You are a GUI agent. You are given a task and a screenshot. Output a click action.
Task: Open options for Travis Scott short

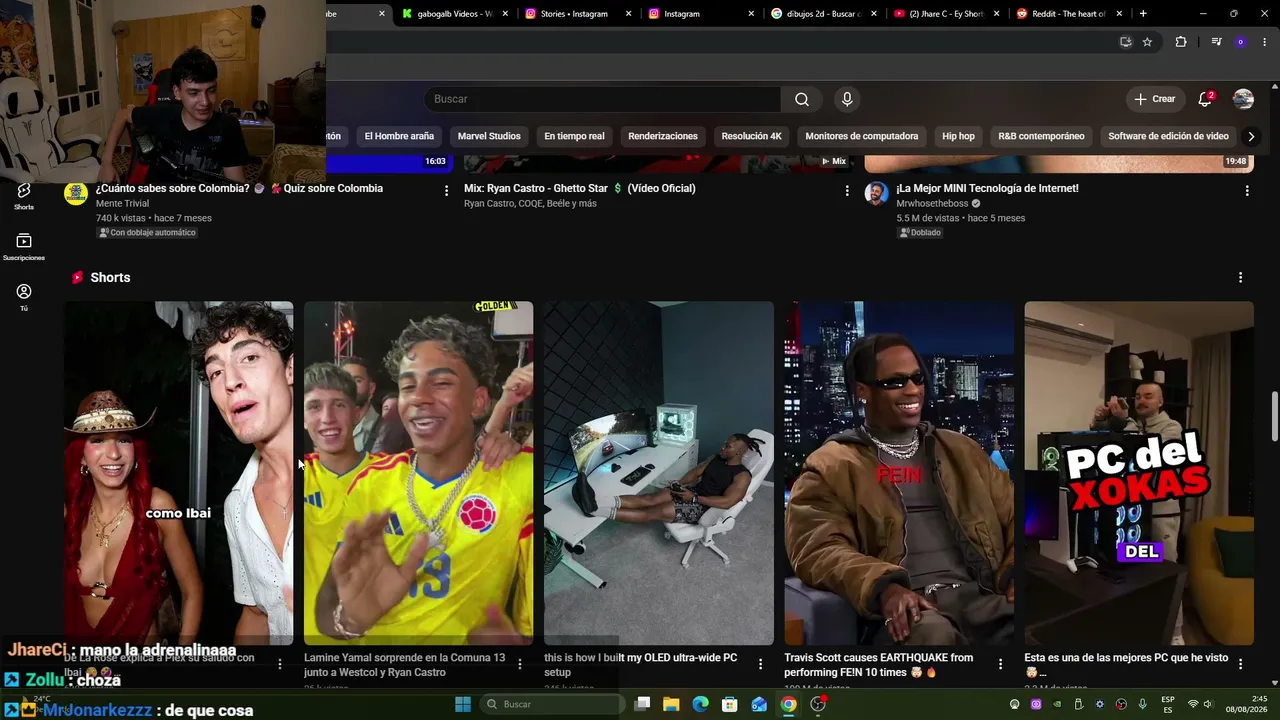[1000, 663]
